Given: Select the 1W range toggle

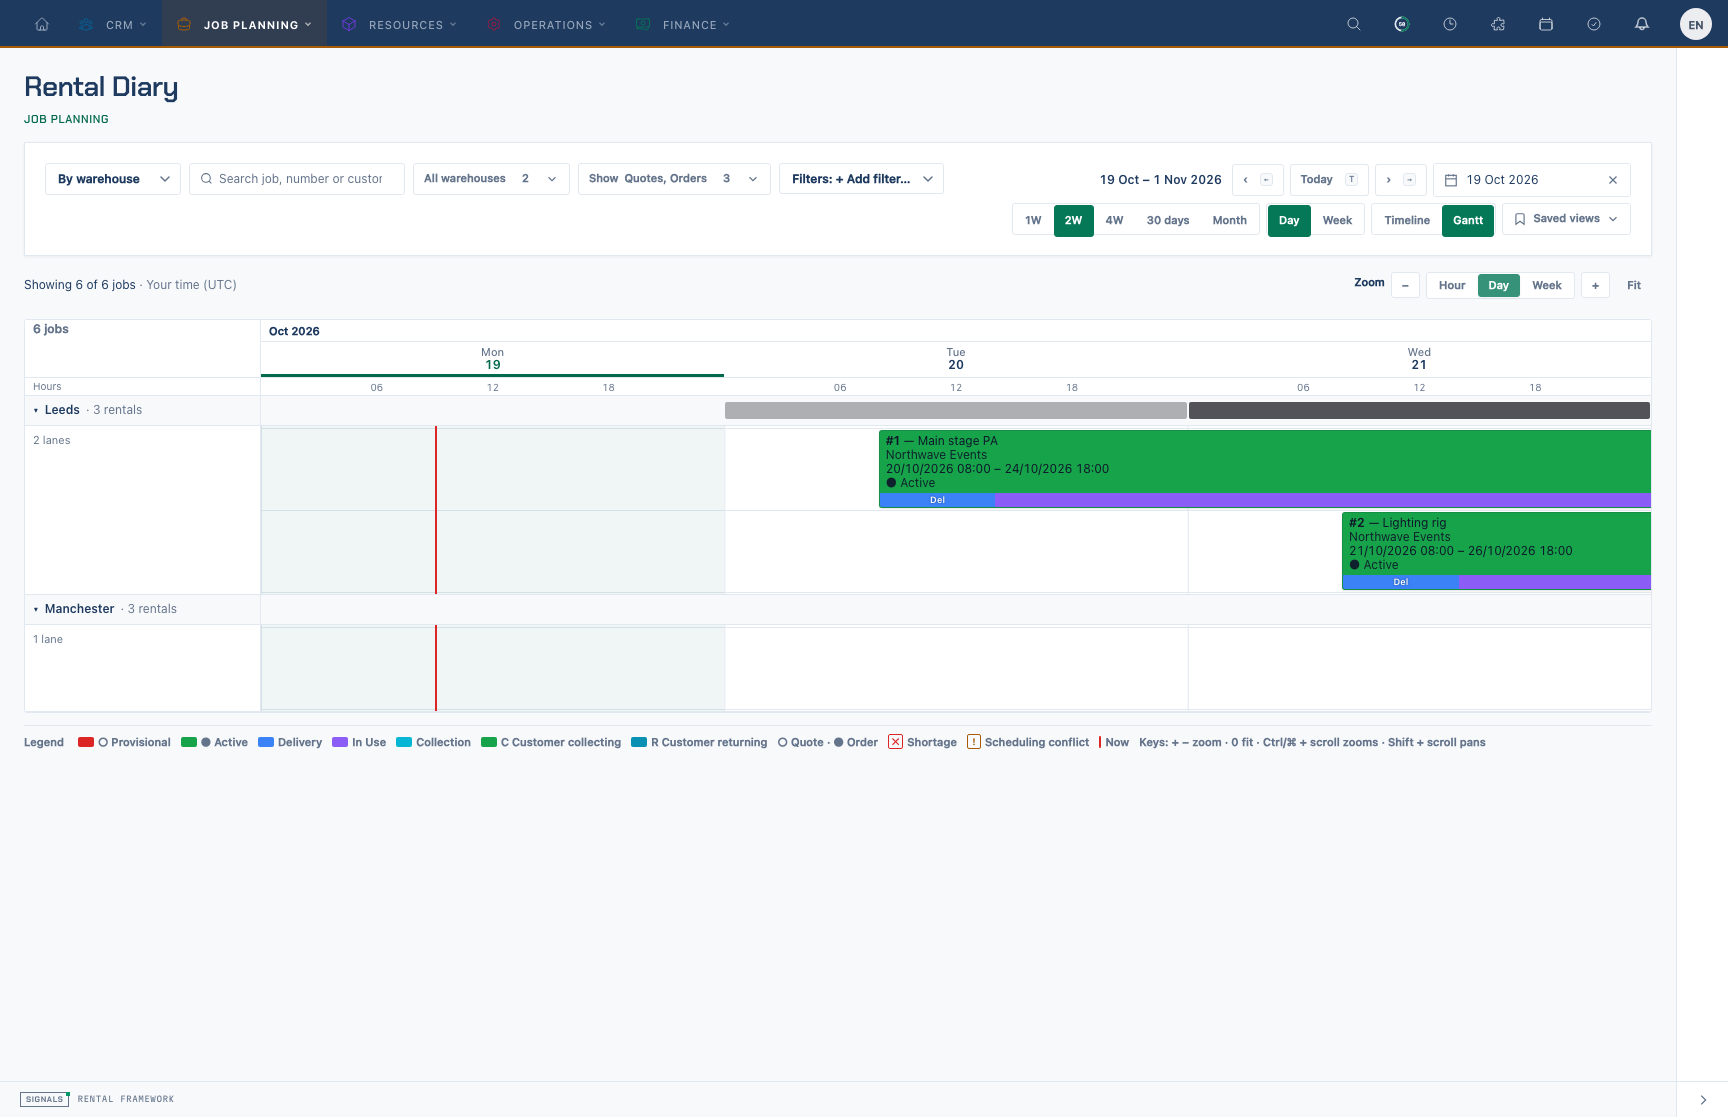Looking at the screenshot, I should [1033, 220].
